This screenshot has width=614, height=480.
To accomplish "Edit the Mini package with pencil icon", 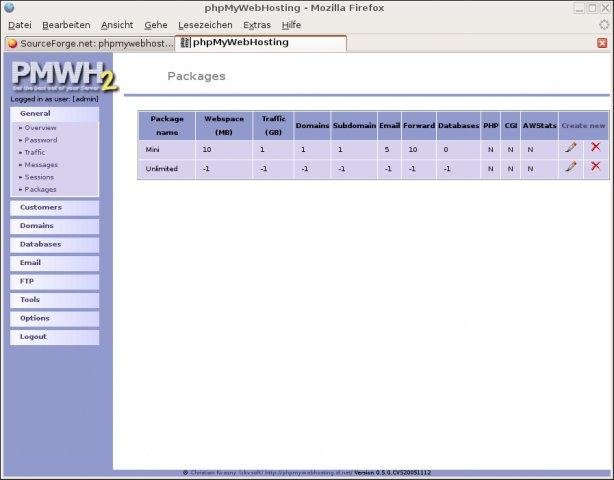I will (571, 148).
